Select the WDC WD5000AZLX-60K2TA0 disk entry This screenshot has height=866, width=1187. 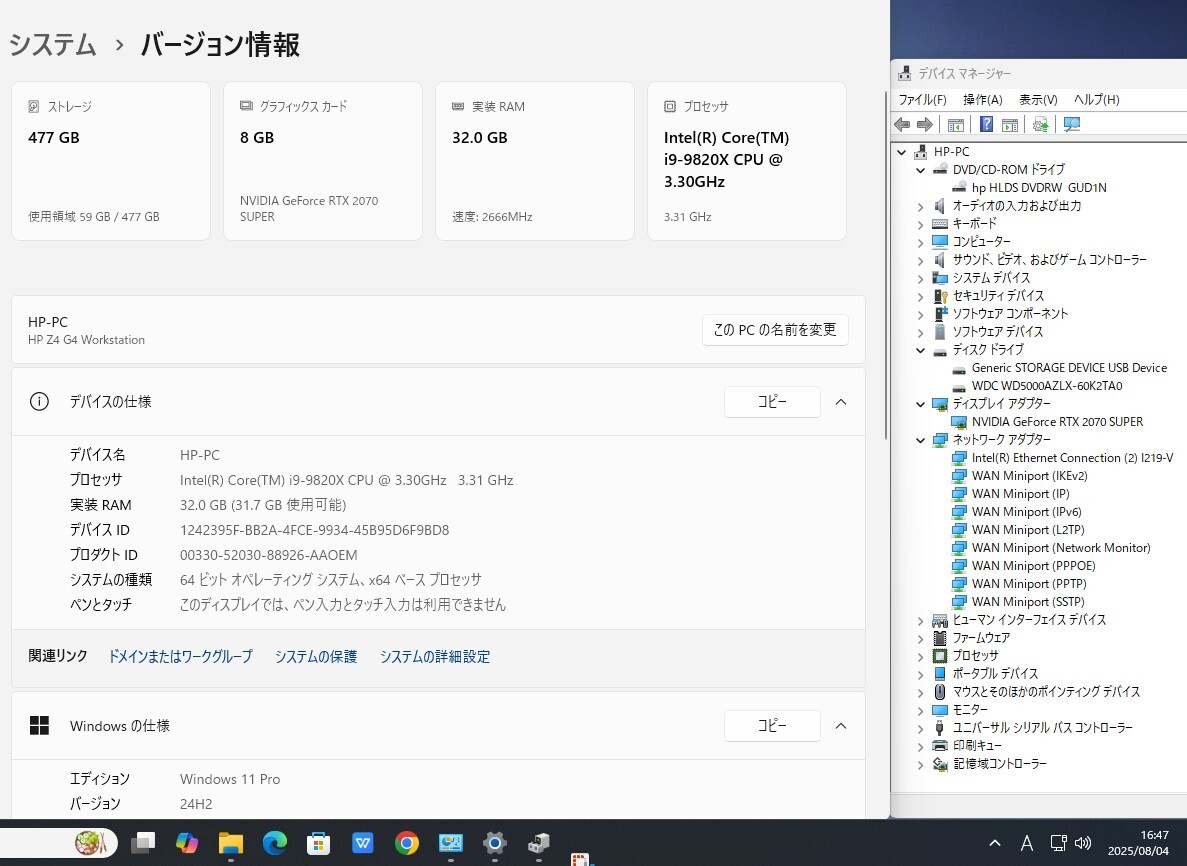tap(1047, 386)
